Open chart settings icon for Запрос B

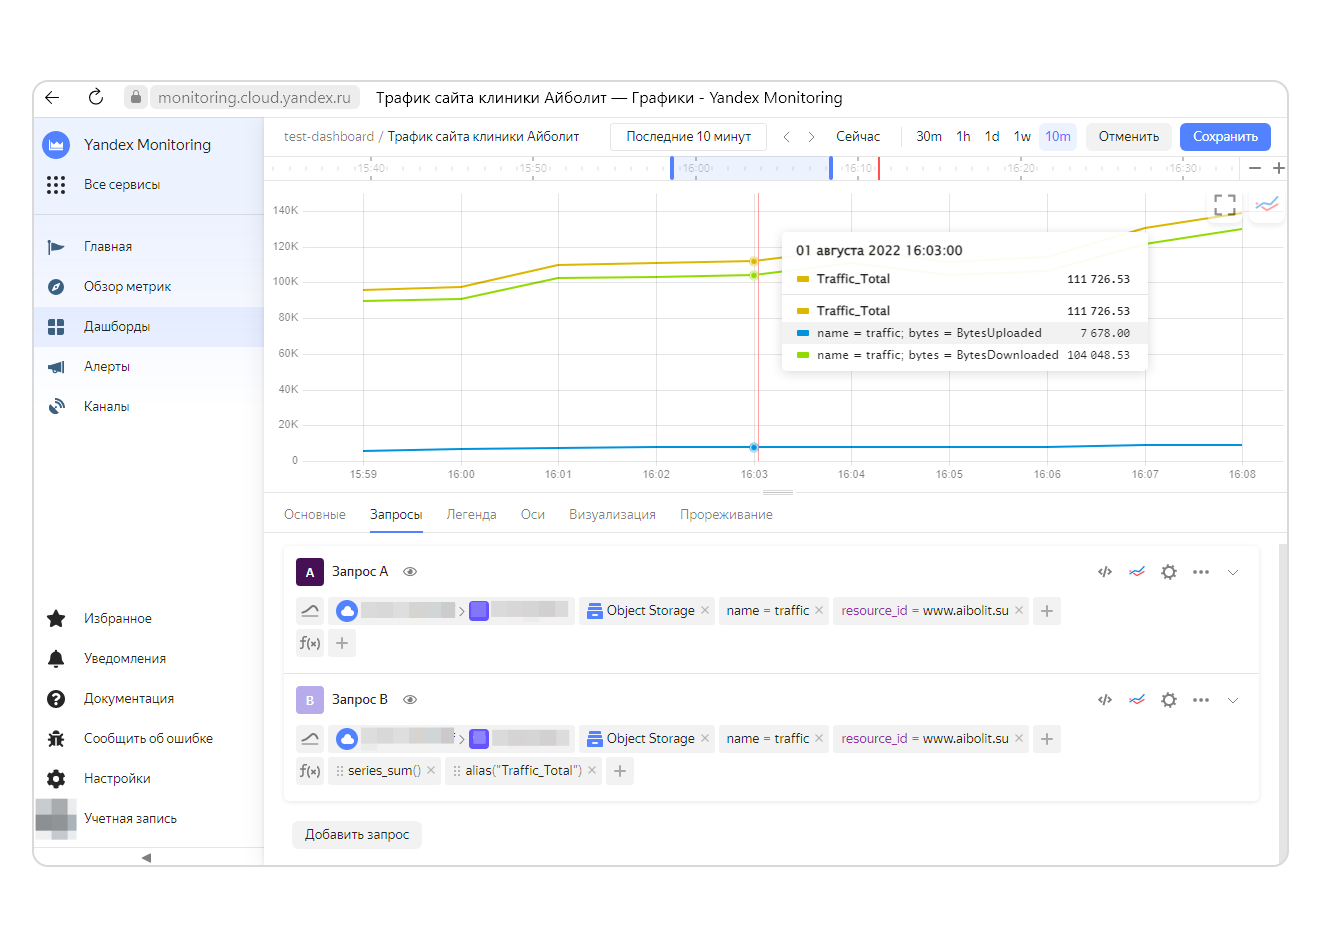click(x=1137, y=700)
